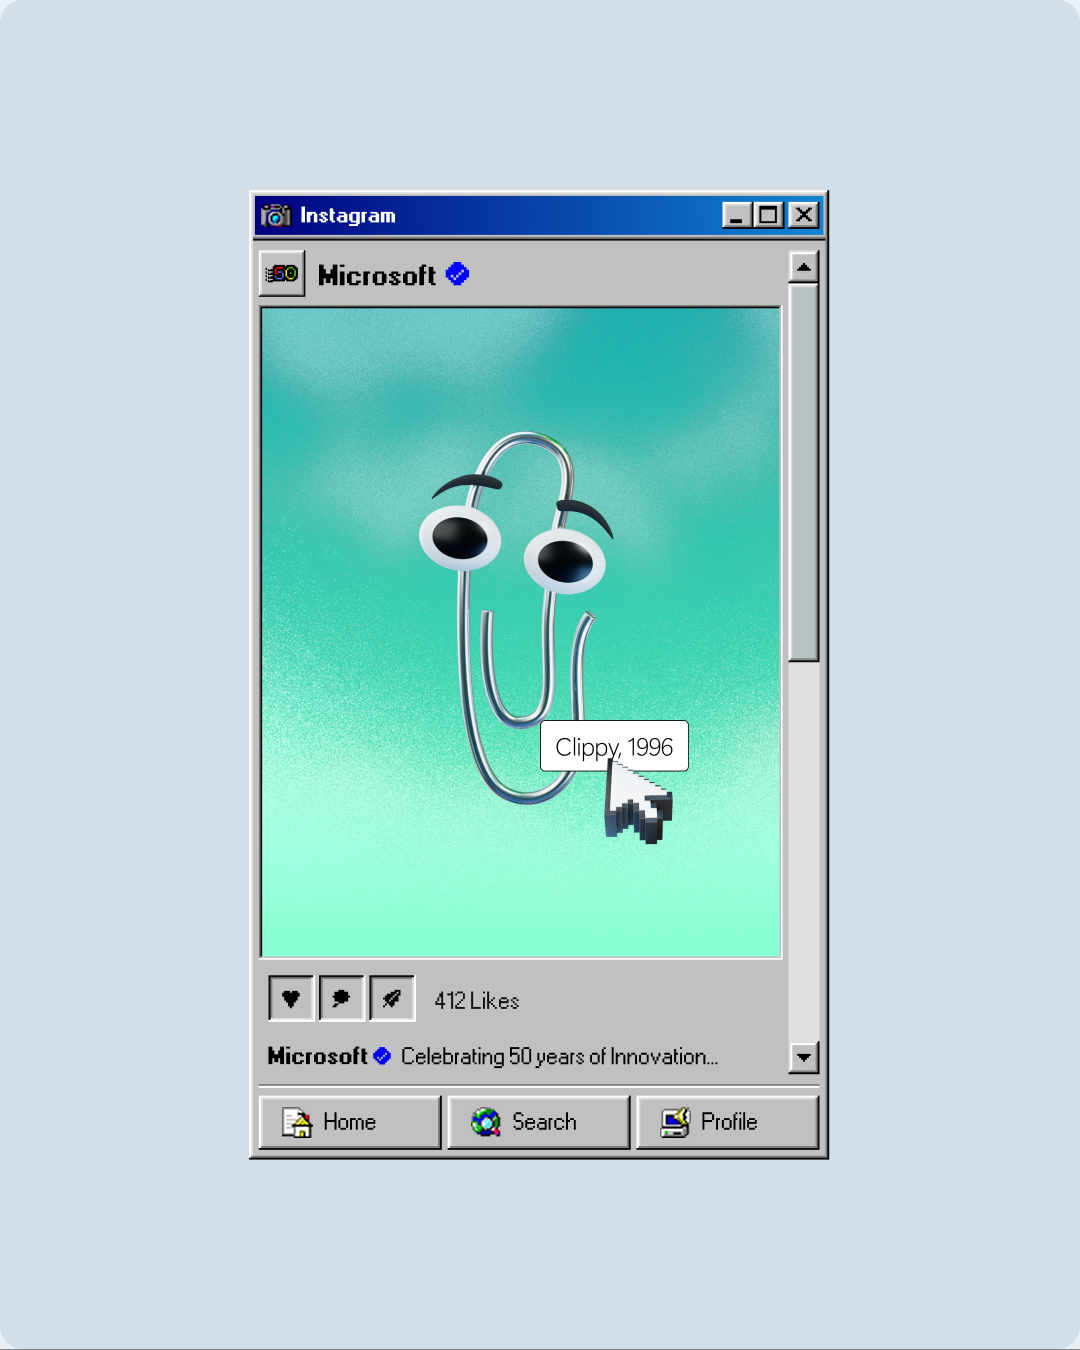Open the Search tab

click(539, 1122)
